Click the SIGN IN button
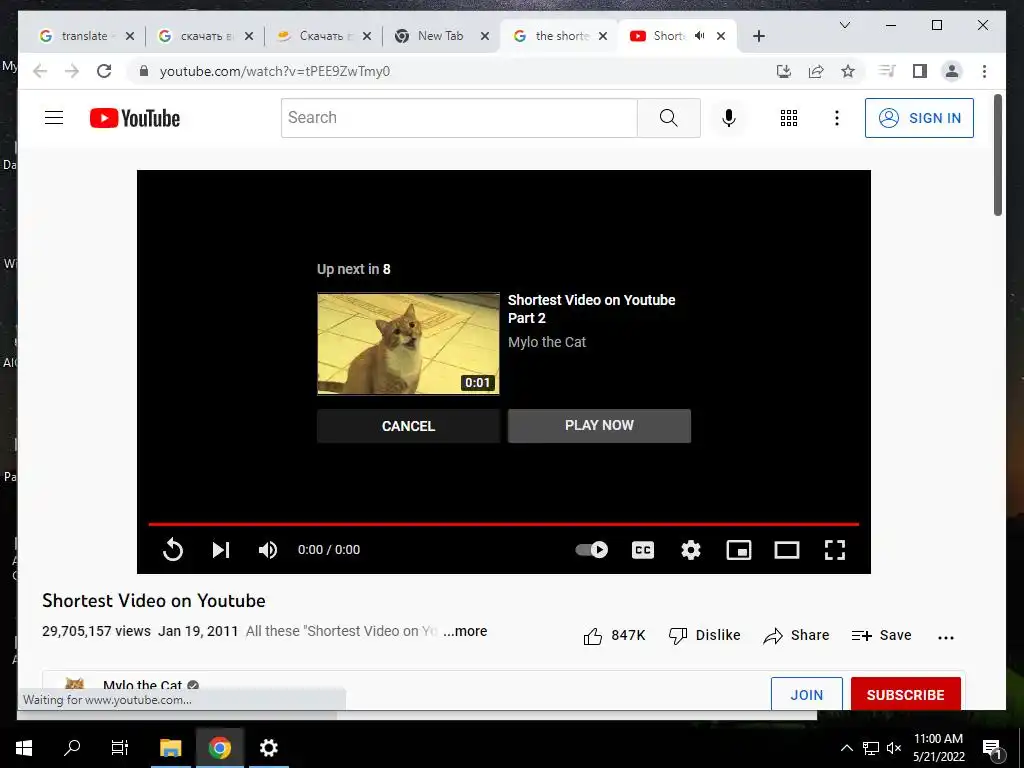Viewport: 1024px width, 768px height. [x=919, y=118]
